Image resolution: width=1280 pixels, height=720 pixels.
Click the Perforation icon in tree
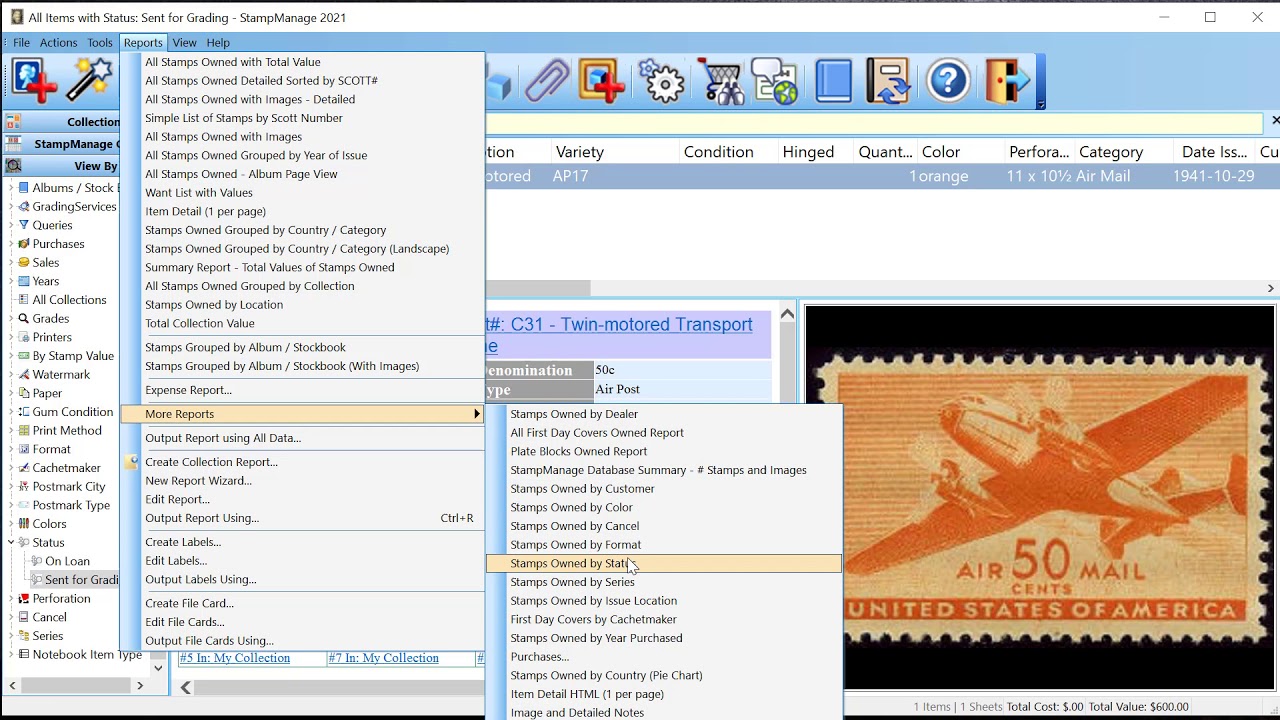tap(24, 599)
